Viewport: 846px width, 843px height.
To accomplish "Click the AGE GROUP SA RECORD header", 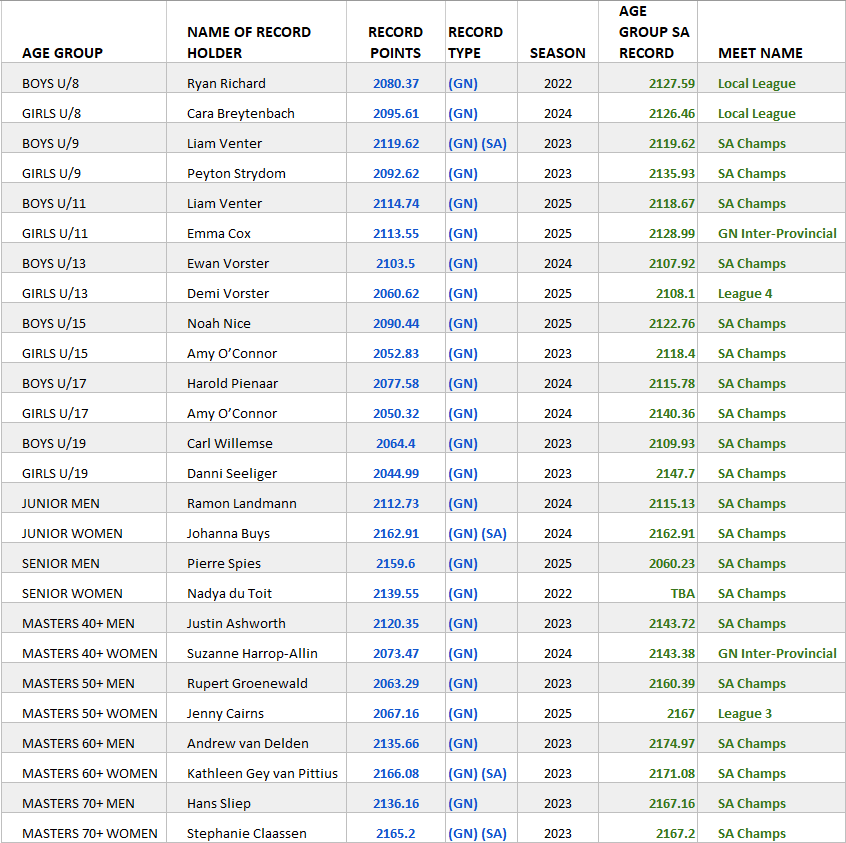I will point(654,32).
